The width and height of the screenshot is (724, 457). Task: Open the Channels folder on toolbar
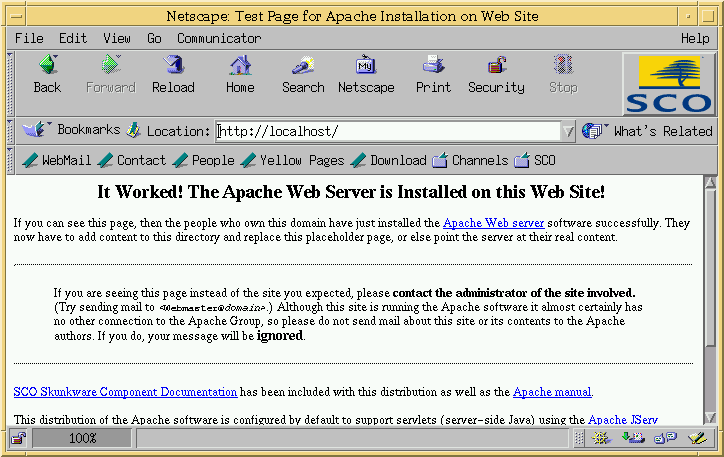coord(470,160)
